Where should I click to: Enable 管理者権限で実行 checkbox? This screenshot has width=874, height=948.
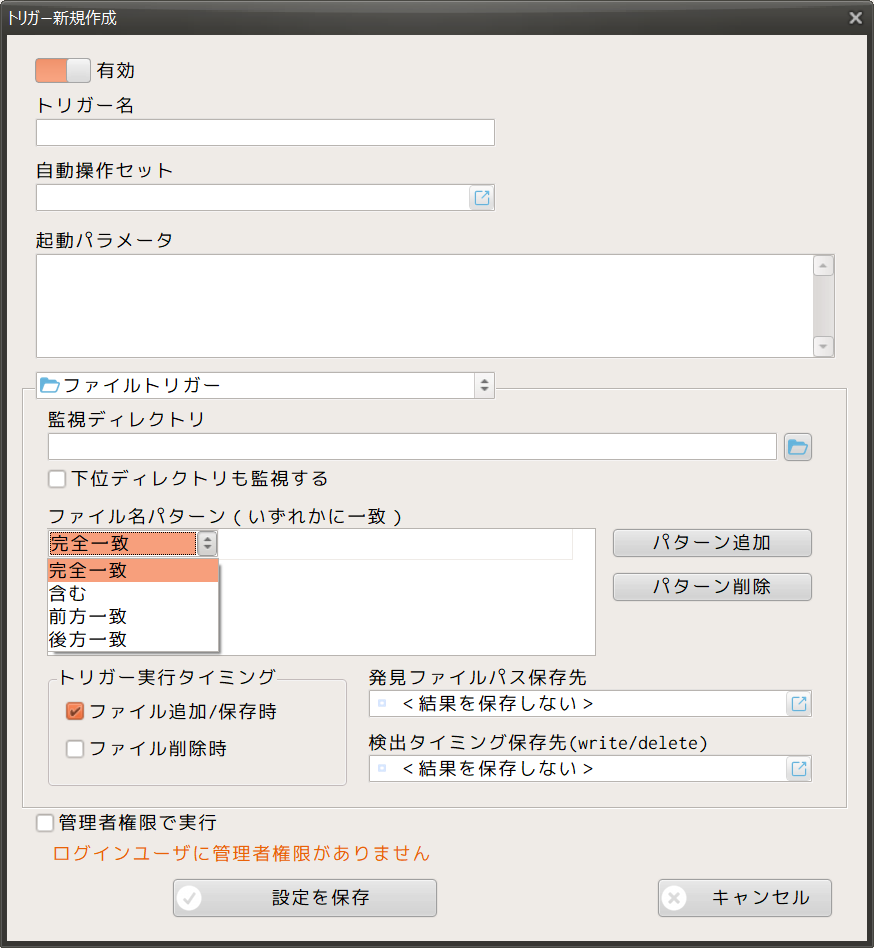(x=45, y=823)
